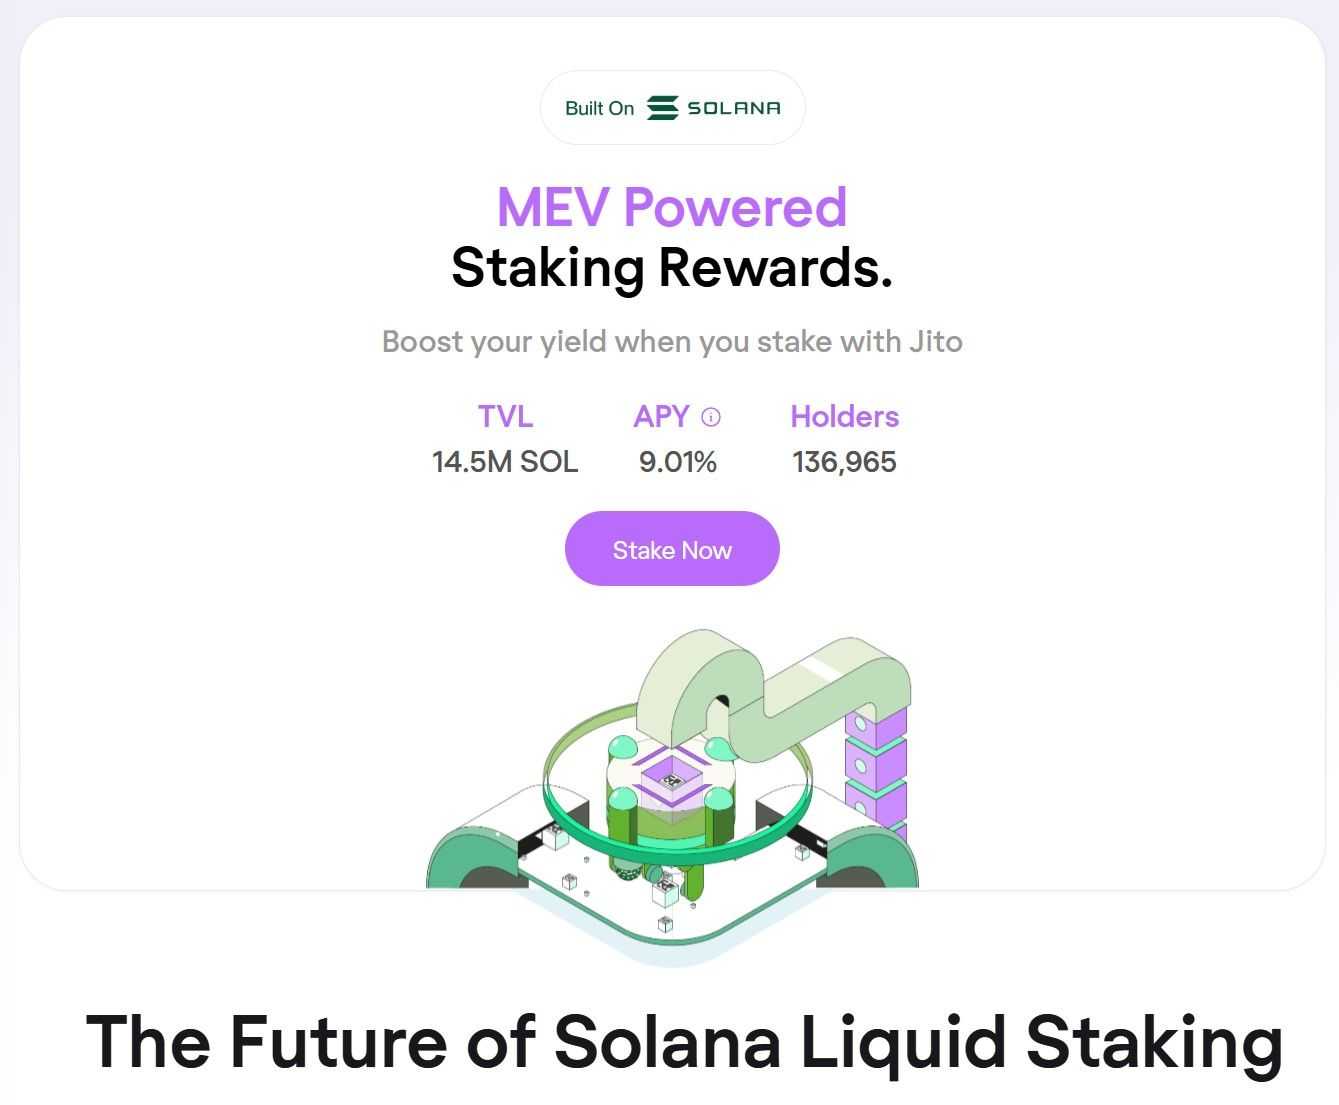Screen dimensions: 1339x1105
Task: Click the 136,965 holders count
Action: [844, 462]
